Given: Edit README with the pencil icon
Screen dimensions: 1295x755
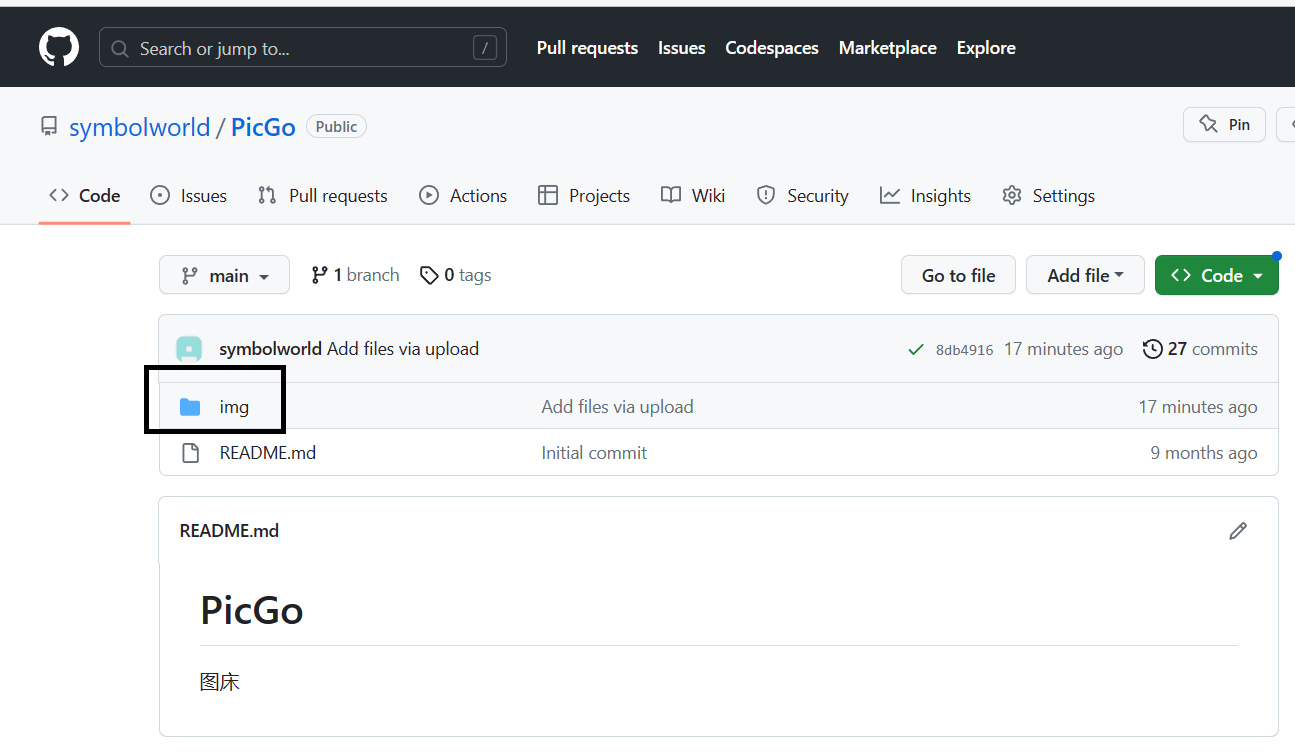Looking at the screenshot, I should 1238,531.
